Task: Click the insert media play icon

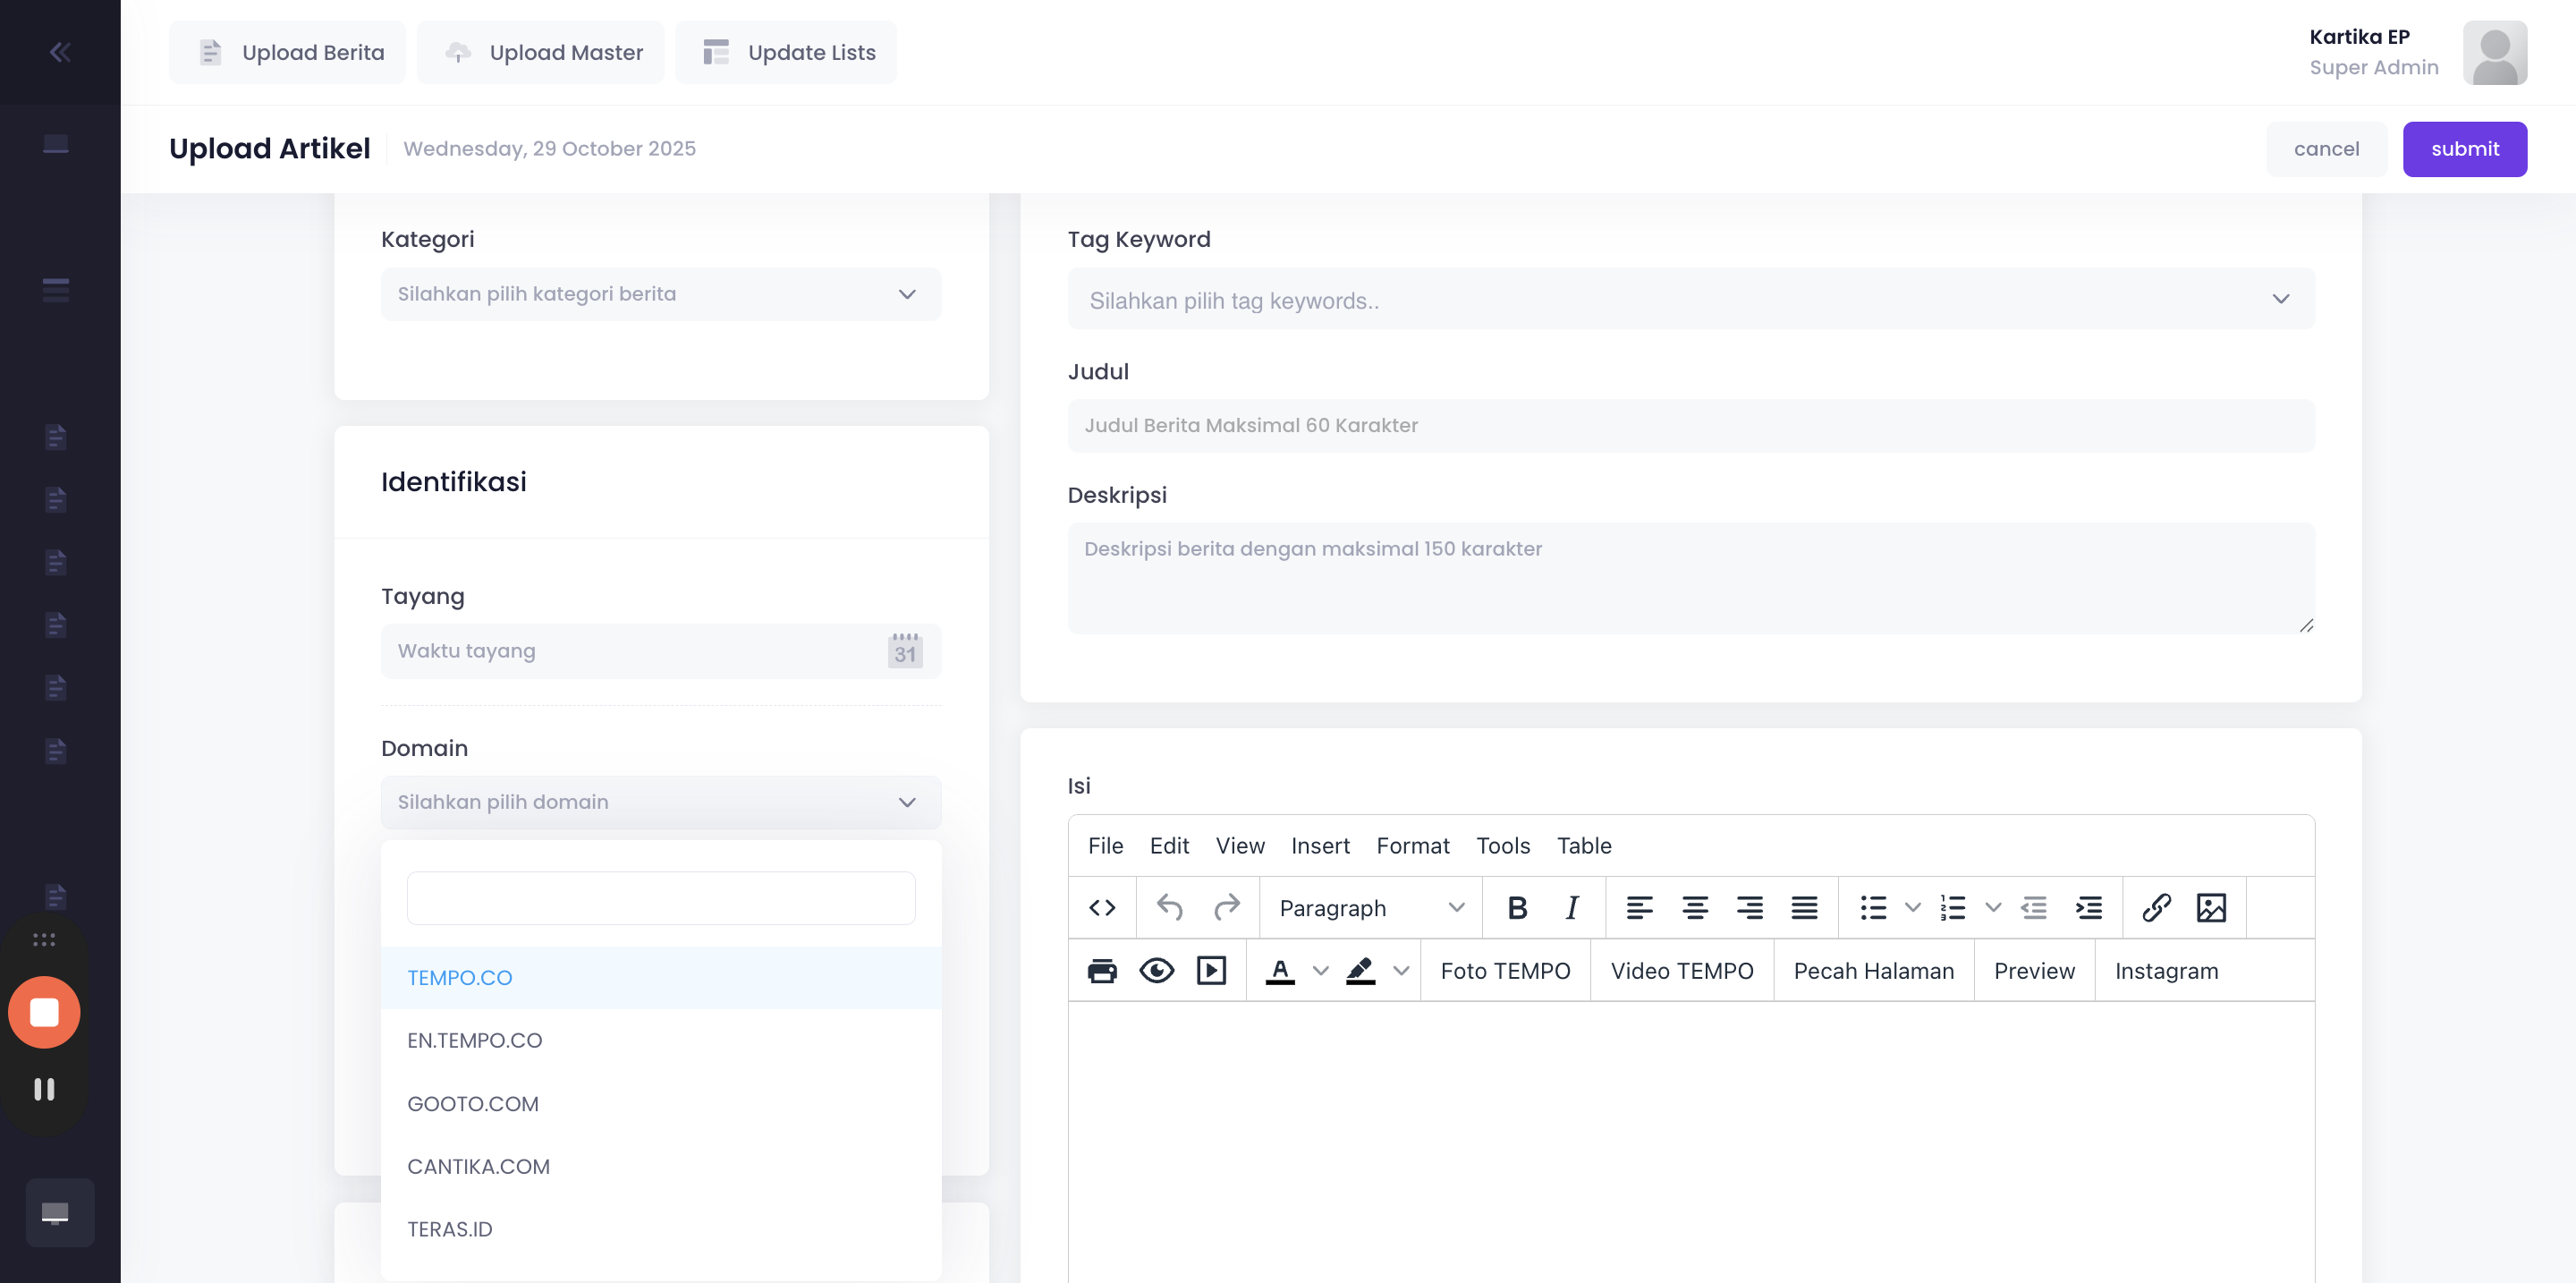Action: (1210, 970)
